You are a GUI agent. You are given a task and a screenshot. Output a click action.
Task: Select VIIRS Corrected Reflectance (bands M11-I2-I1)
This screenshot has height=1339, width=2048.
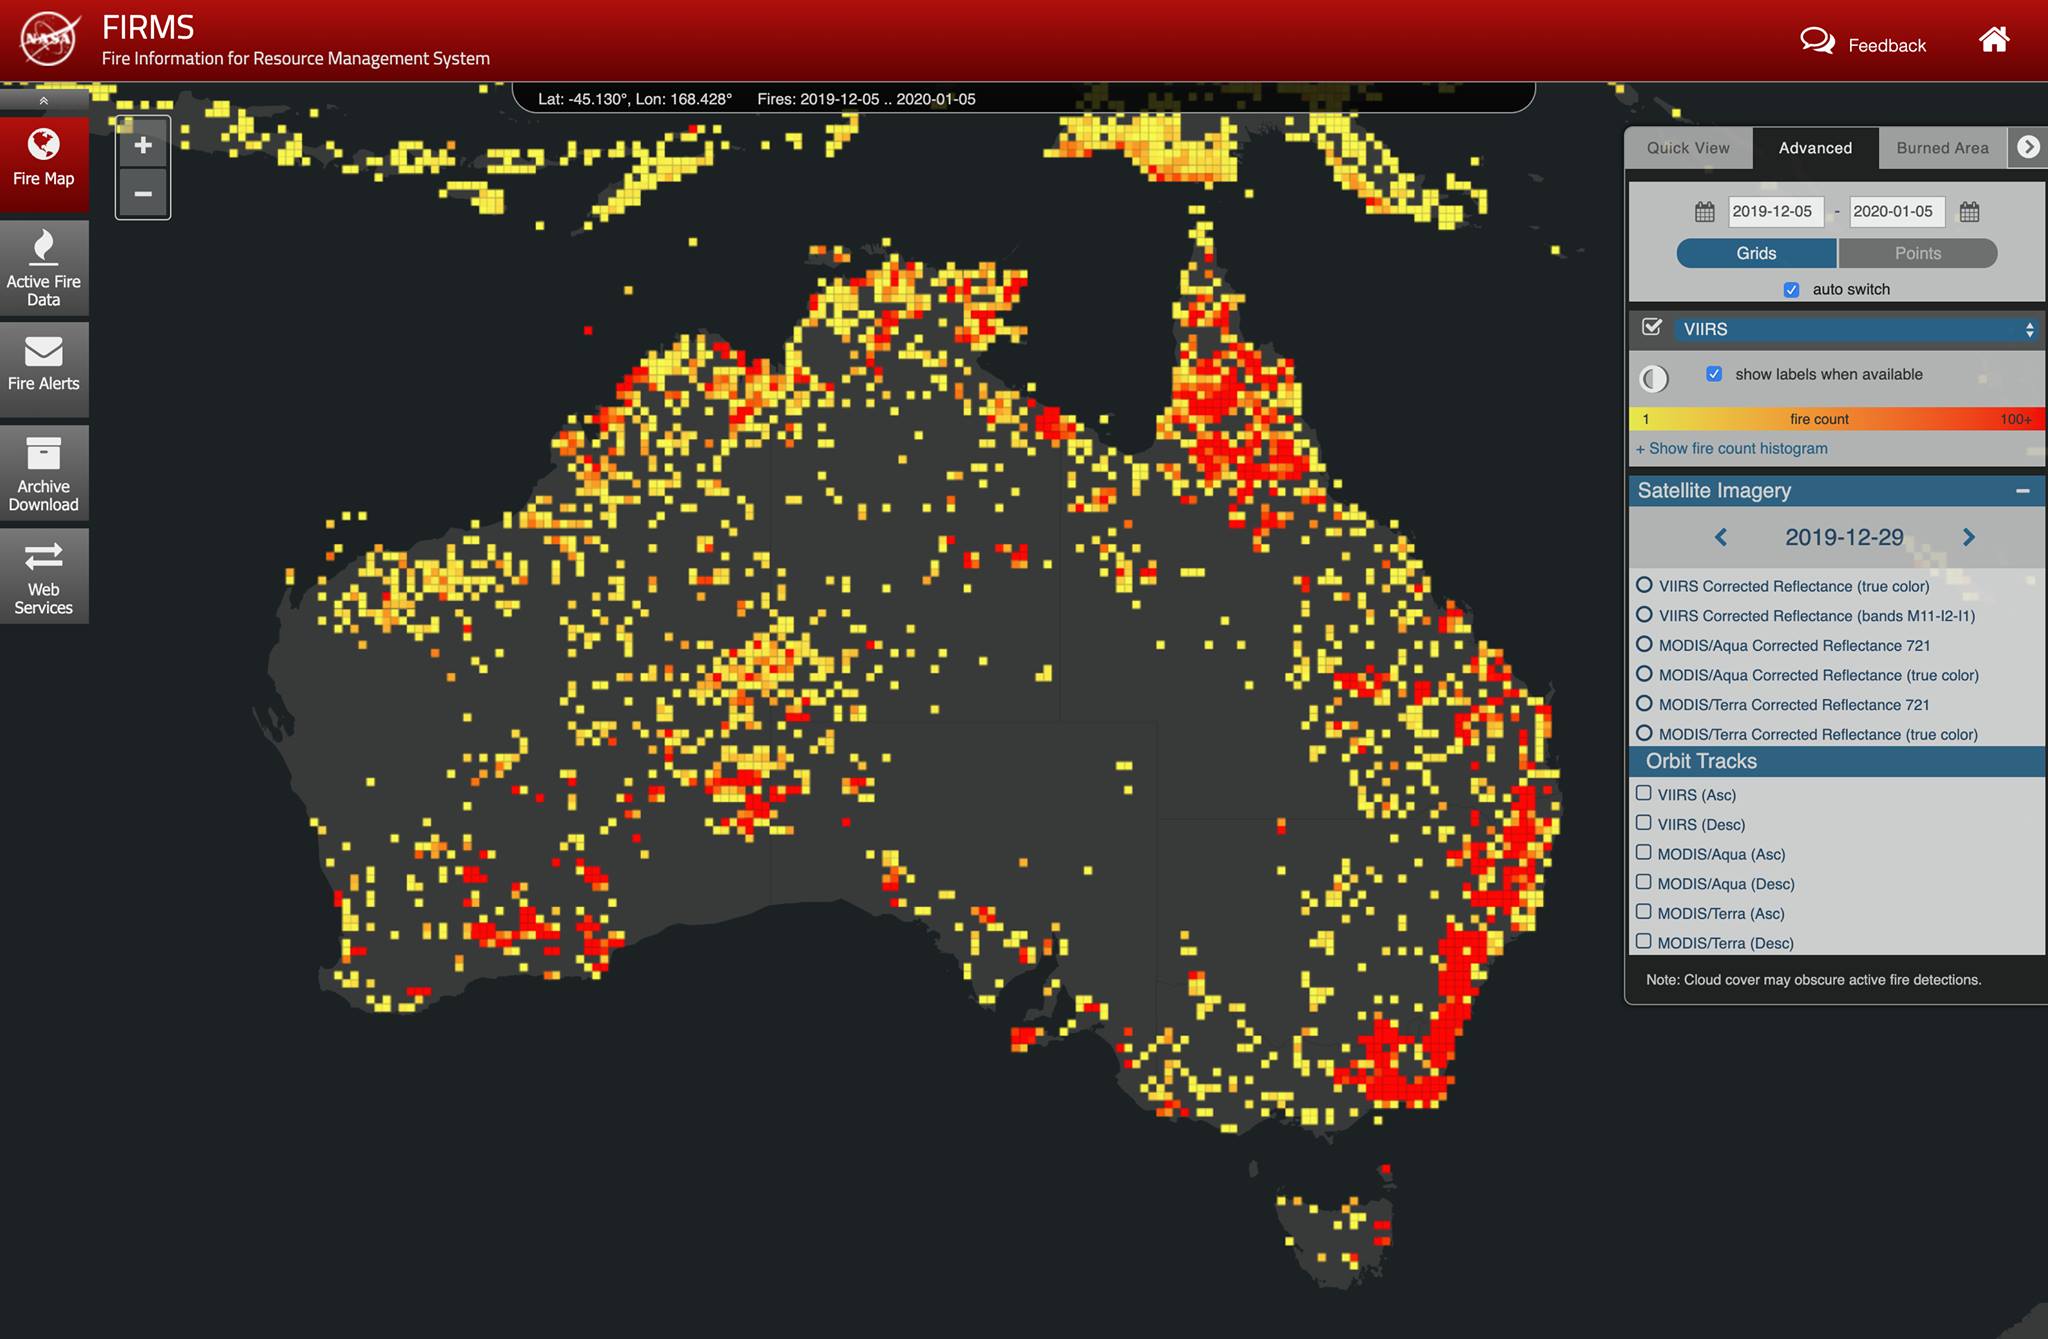point(1644,615)
